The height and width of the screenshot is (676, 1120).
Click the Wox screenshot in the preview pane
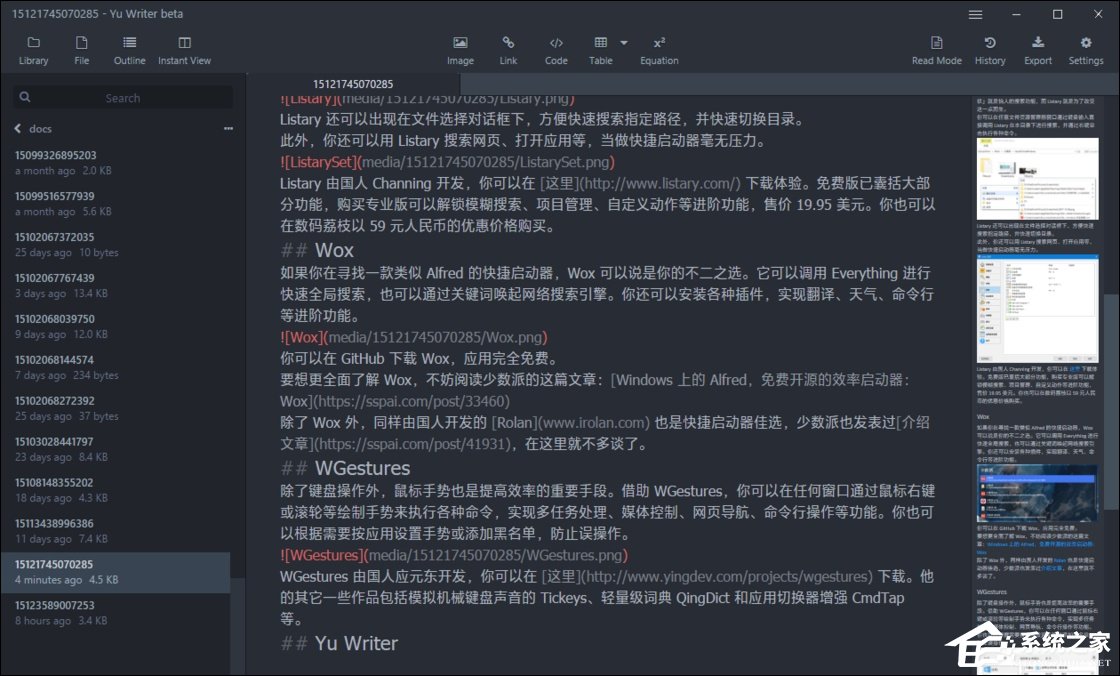coord(1036,493)
